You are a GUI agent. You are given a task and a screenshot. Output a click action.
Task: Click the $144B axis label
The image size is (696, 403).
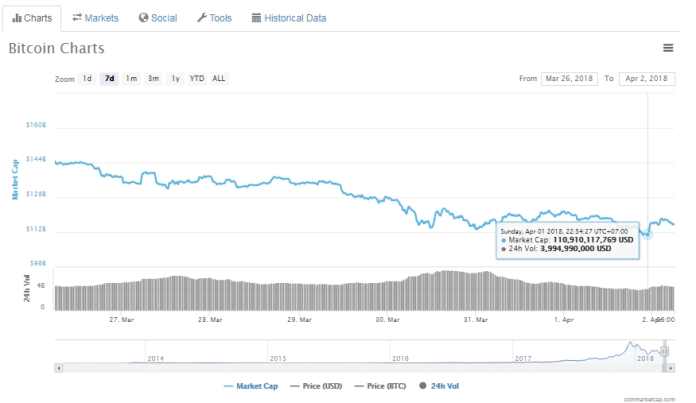click(36, 159)
